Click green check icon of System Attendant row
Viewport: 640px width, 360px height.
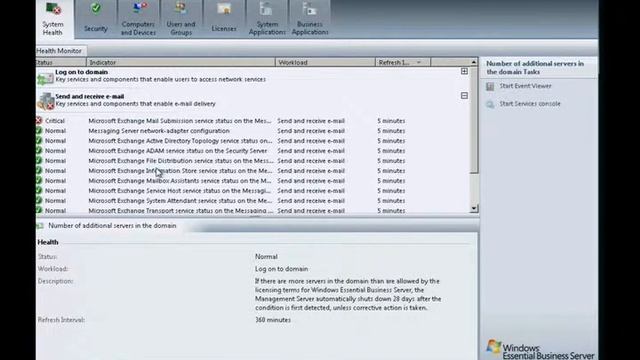39,200
